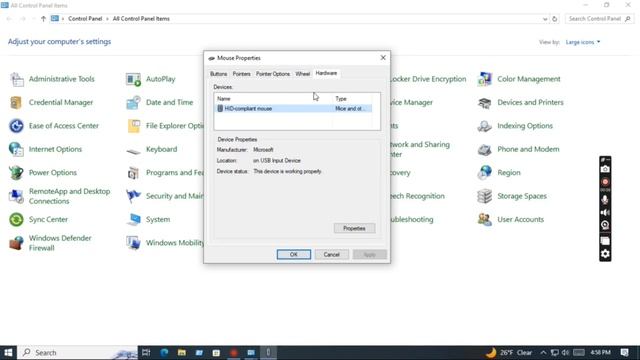Open the notification center
640x360 pixels.
[x=624, y=353]
